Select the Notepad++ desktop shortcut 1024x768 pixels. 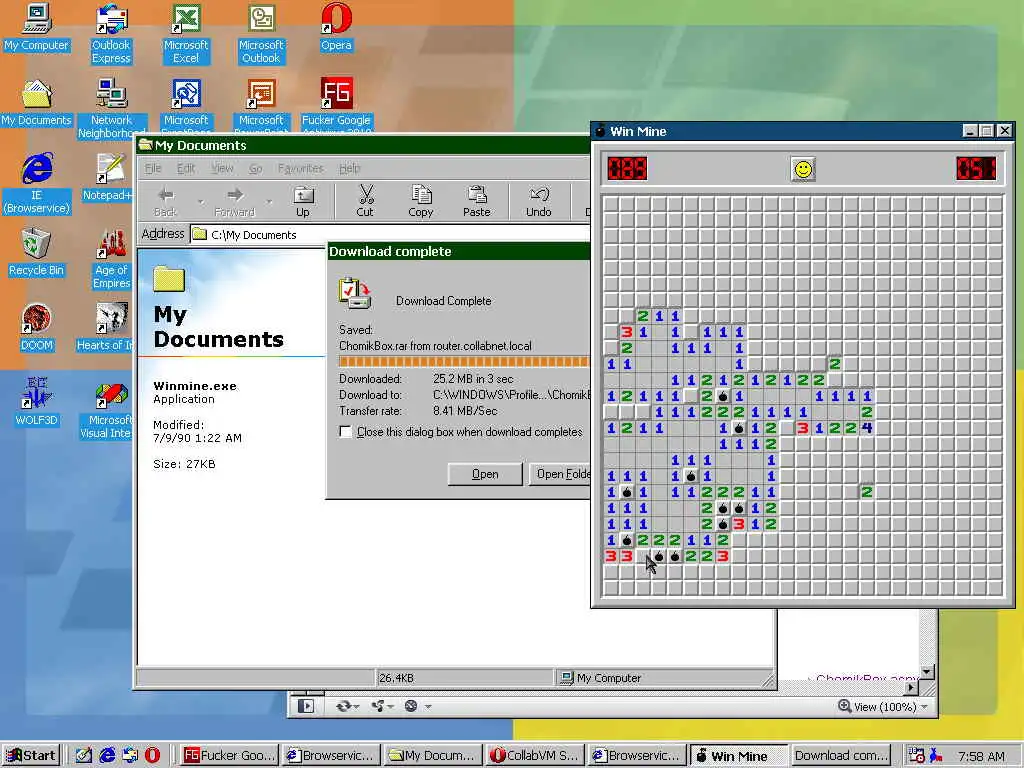[x=110, y=177]
